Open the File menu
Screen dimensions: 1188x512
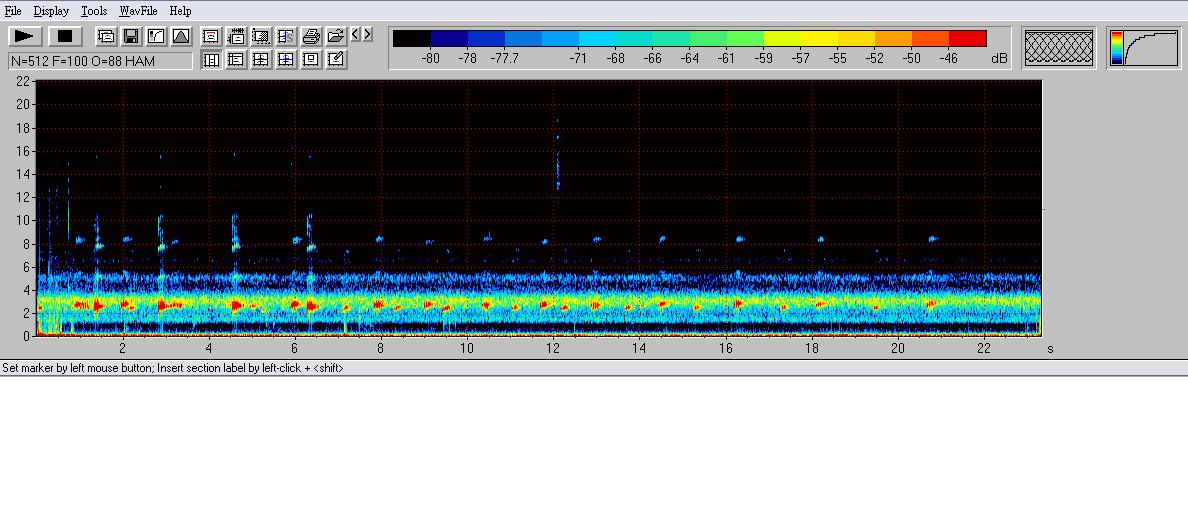[13, 11]
